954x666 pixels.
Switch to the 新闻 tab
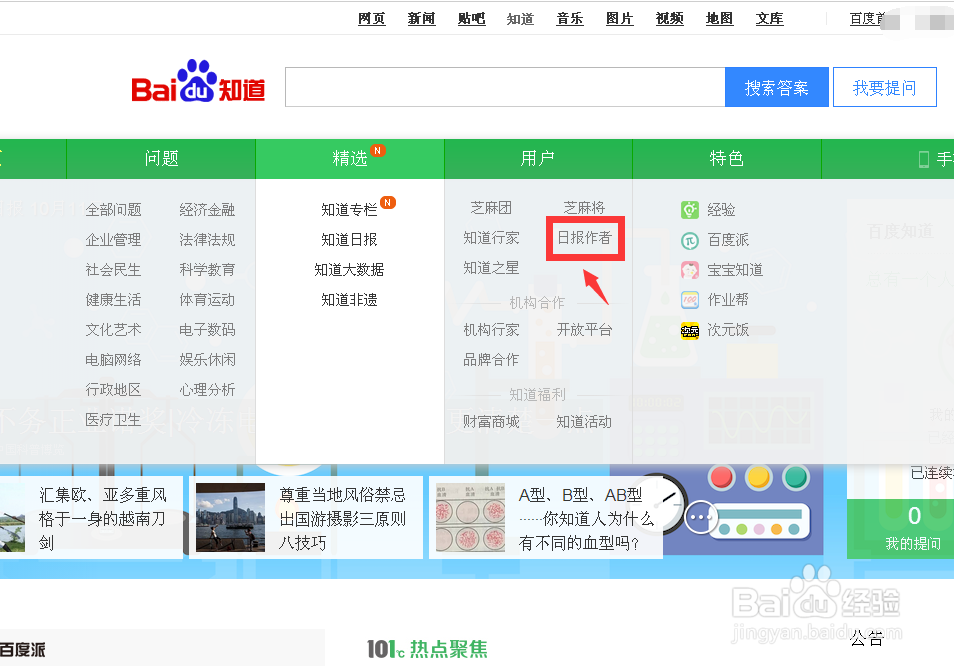[x=420, y=17]
